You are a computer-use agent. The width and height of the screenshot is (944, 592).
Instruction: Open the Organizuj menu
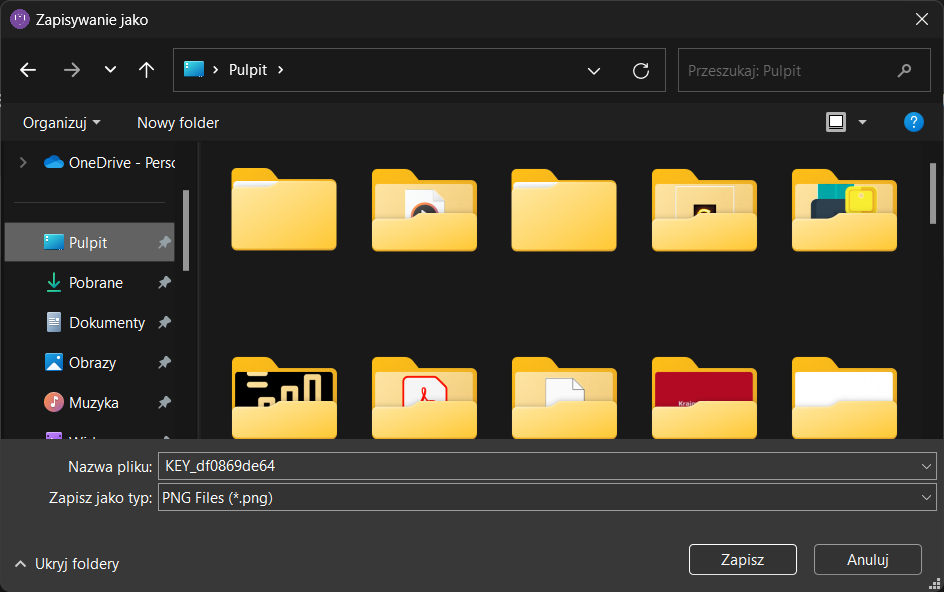click(x=62, y=122)
